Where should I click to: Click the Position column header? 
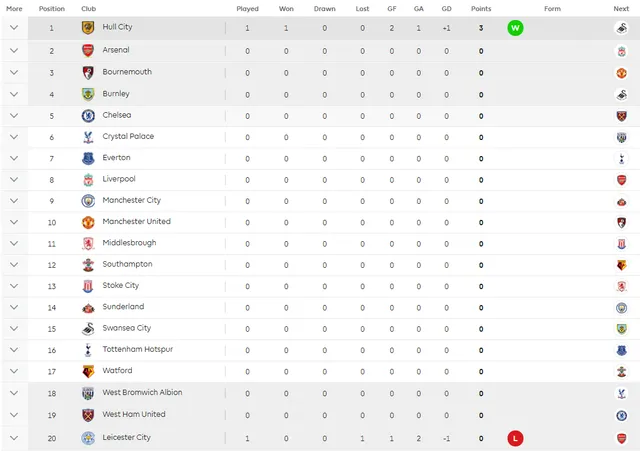[x=52, y=9]
